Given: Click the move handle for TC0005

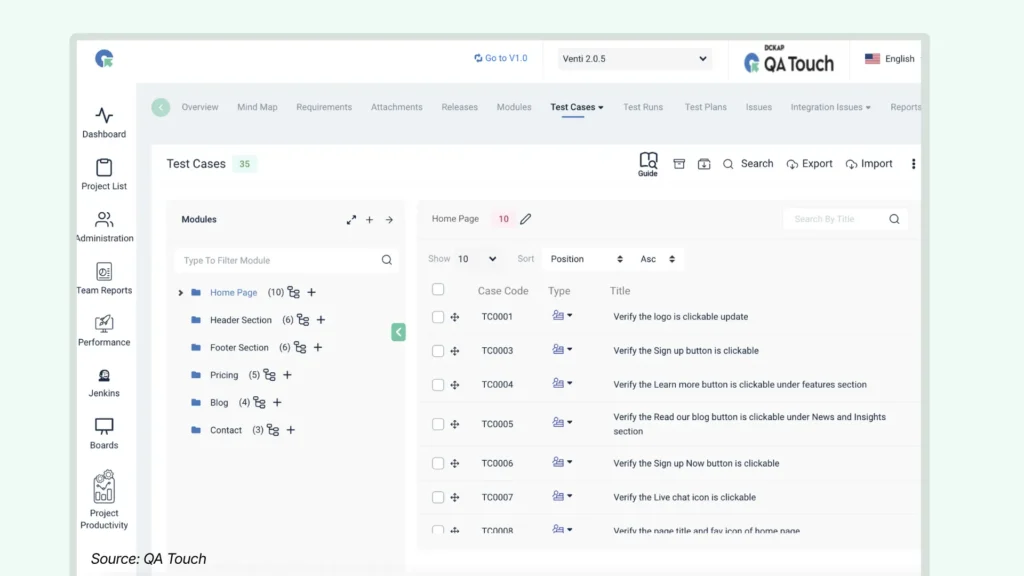Looking at the screenshot, I should [455, 424].
